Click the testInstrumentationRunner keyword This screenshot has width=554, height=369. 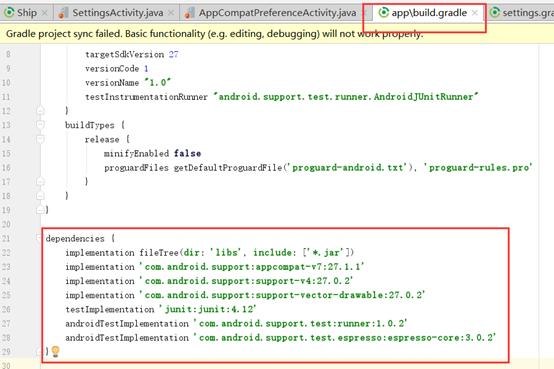click(x=146, y=97)
